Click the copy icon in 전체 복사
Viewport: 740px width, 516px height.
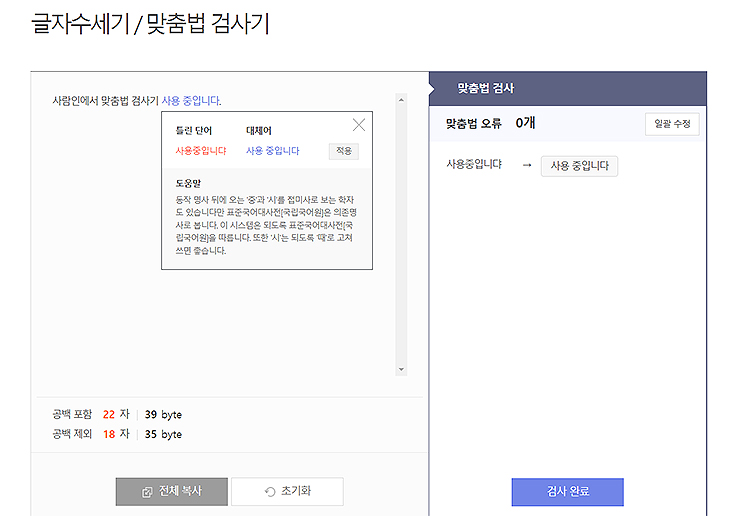tap(147, 492)
